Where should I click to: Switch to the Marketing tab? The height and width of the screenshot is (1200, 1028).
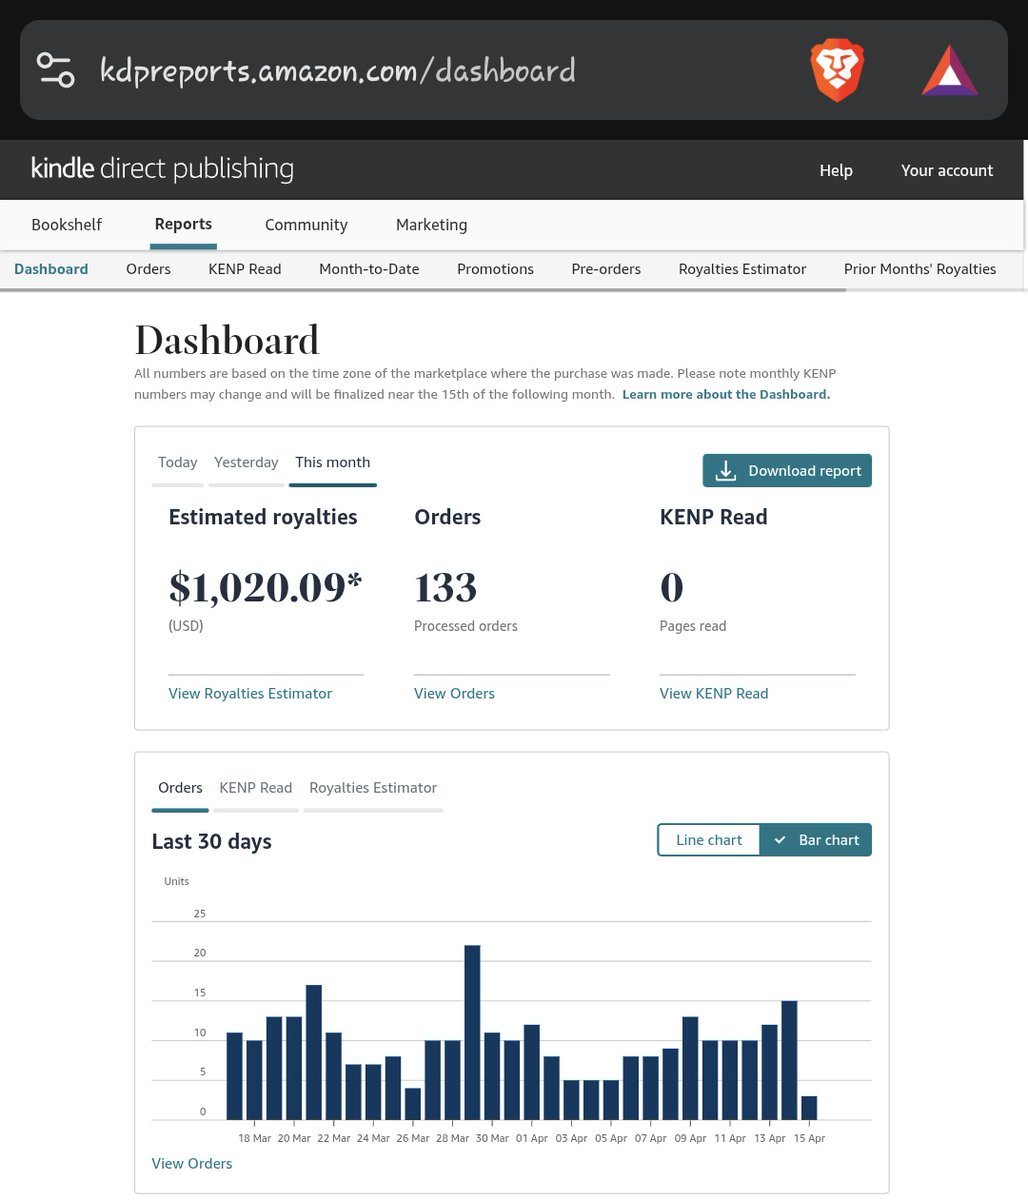[x=431, y=224]
